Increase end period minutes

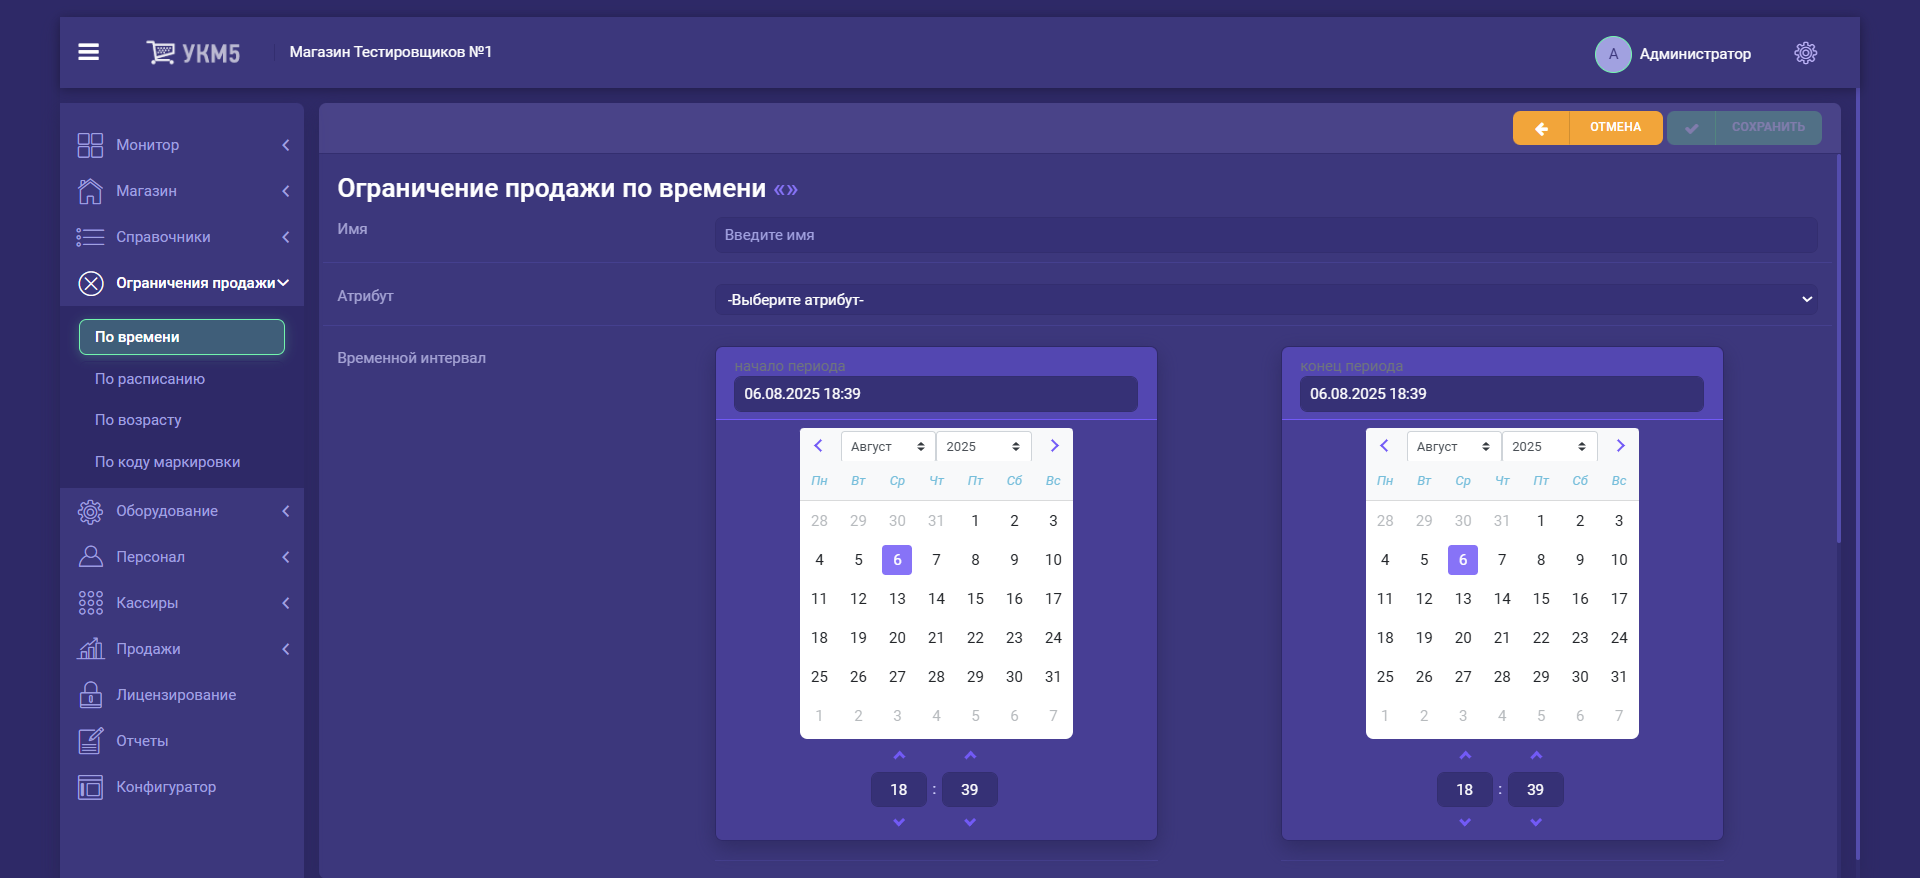tap(1536, 755)
